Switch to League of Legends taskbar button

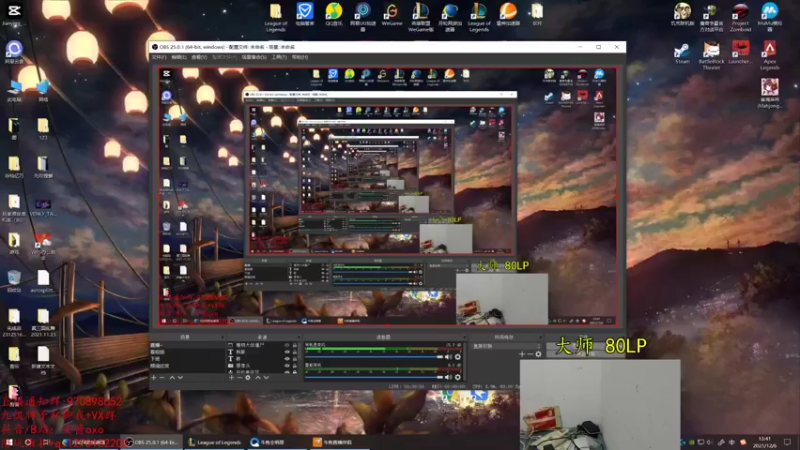(x=214, y=442)
